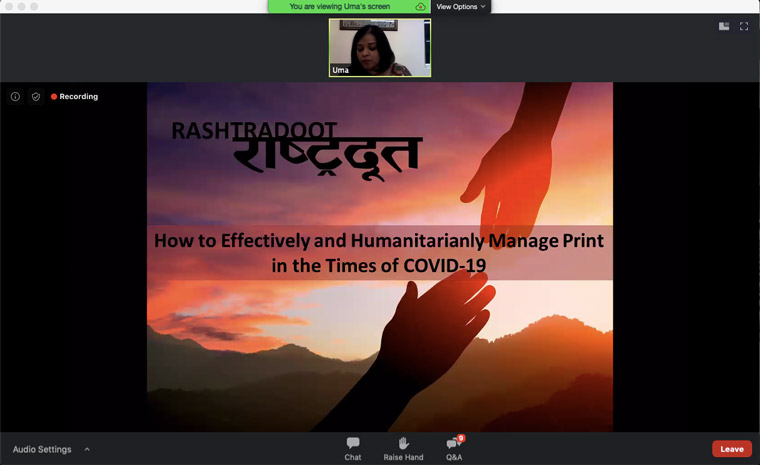Open the Q&A panel

[454, 449]
